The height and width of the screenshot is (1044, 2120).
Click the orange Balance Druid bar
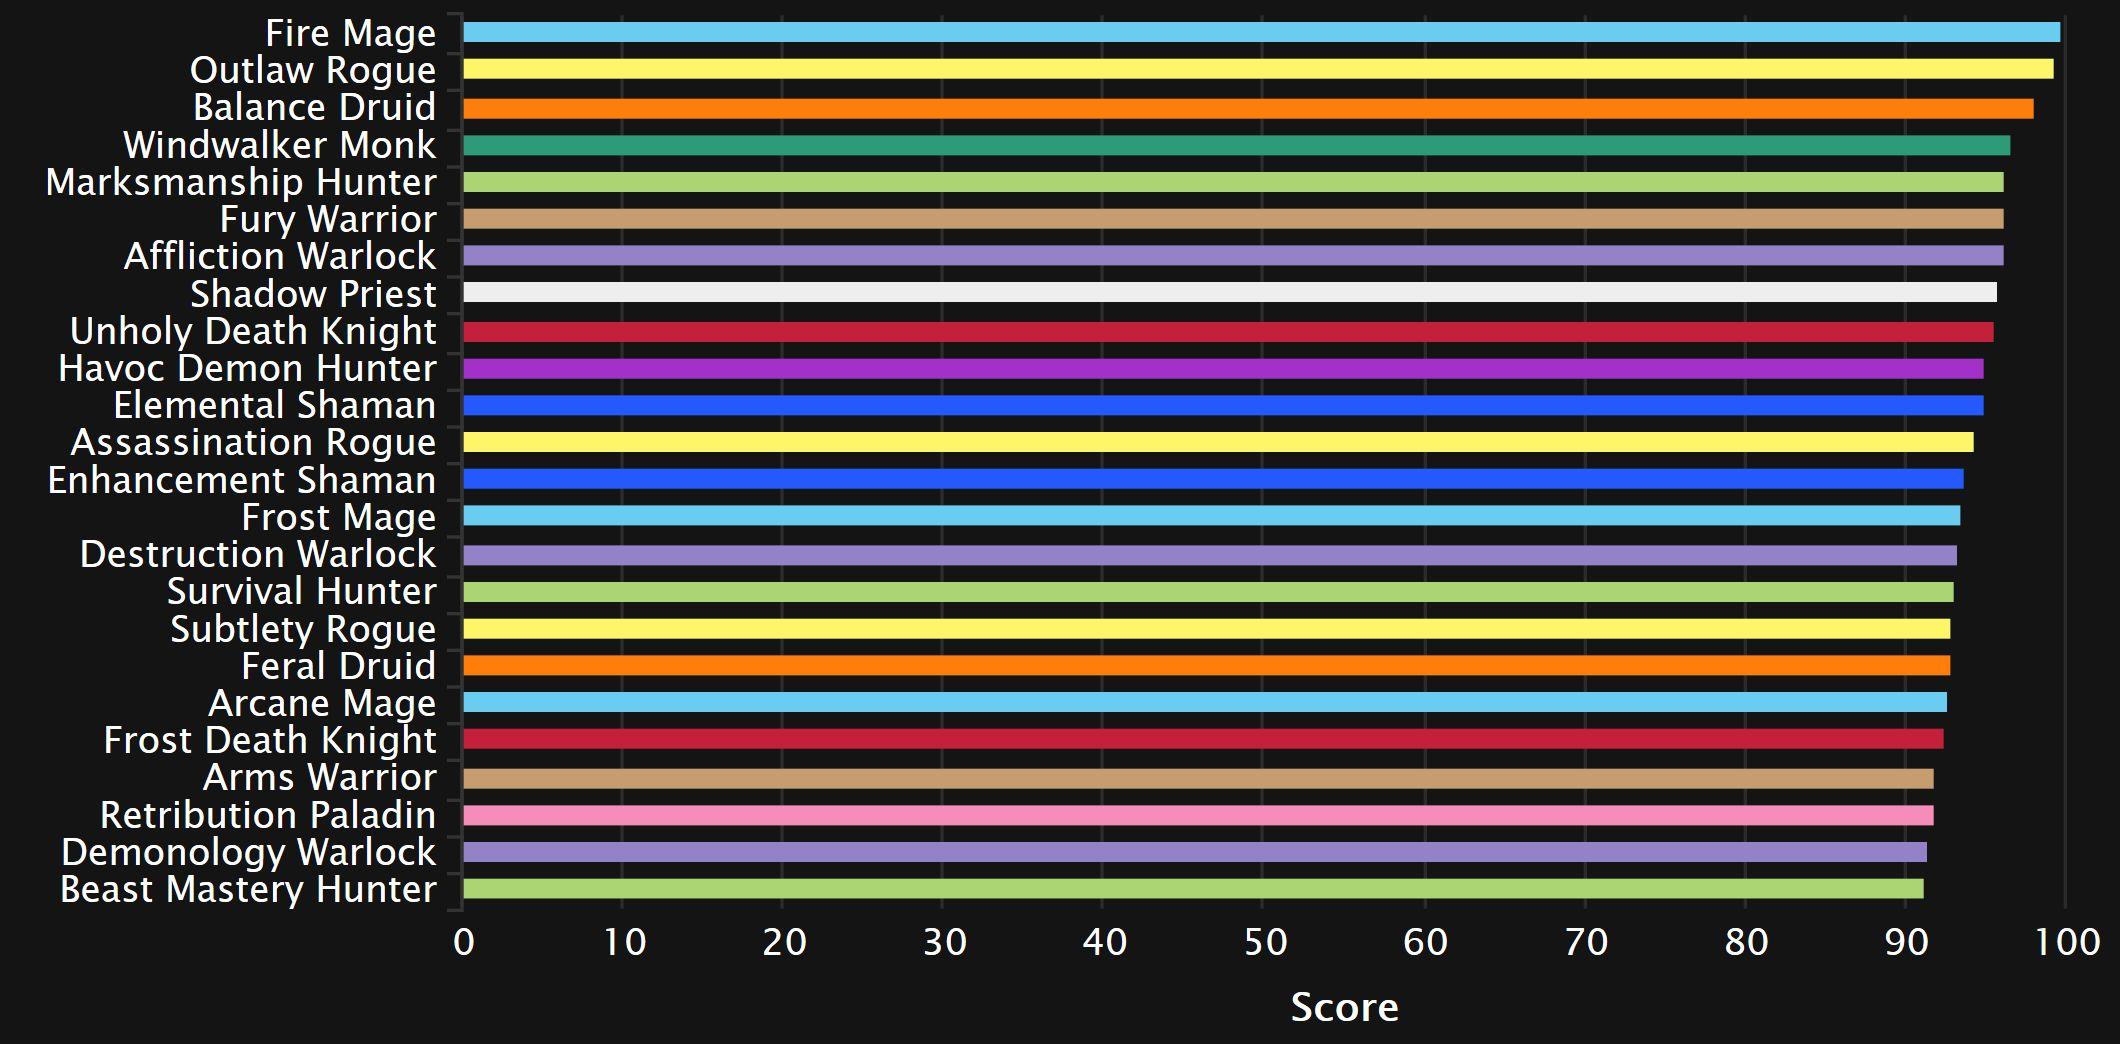(1249, 108)
